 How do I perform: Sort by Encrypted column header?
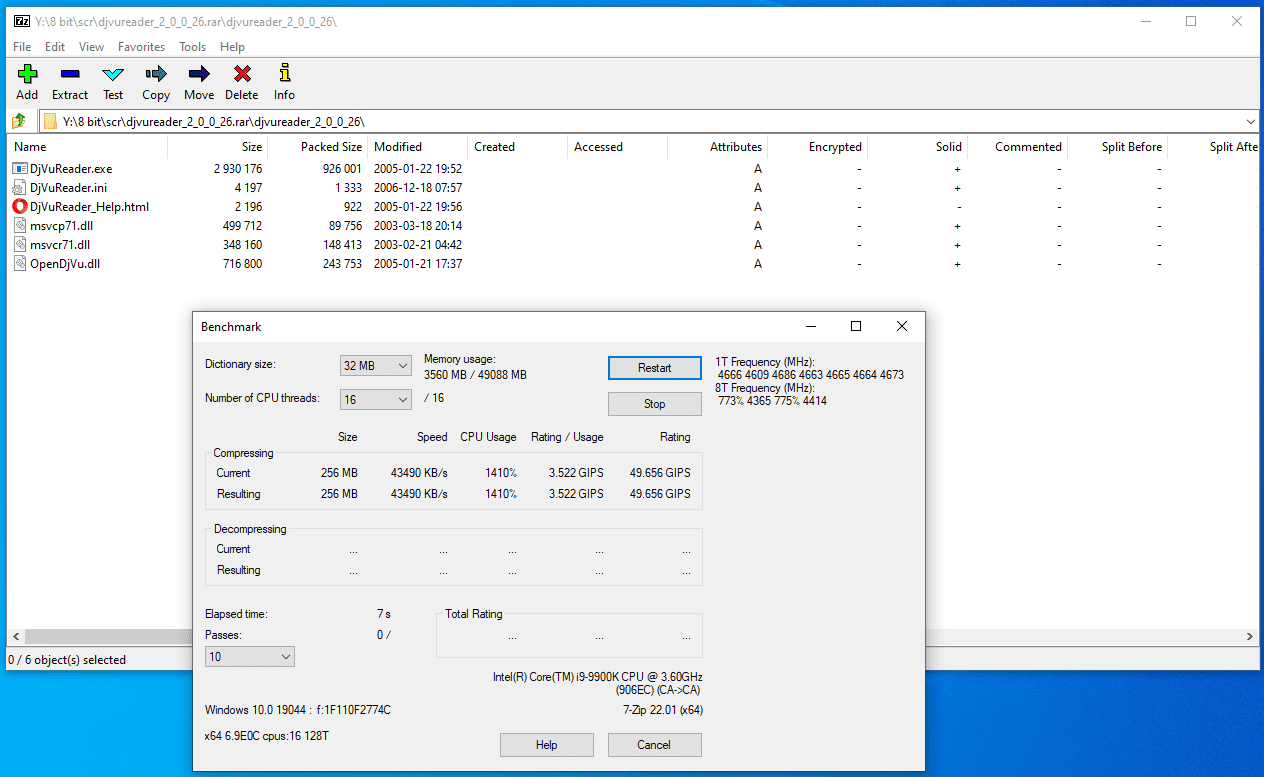[817, 147]
